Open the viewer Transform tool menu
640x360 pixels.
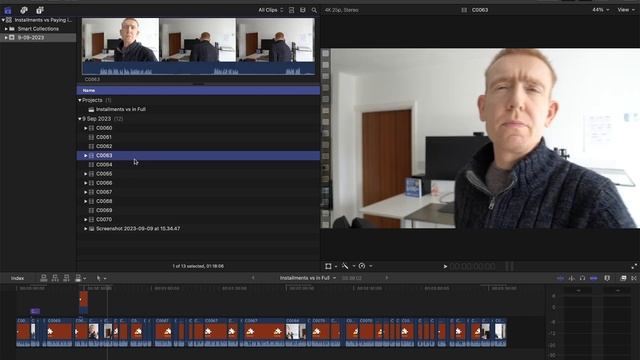point(331,266)
